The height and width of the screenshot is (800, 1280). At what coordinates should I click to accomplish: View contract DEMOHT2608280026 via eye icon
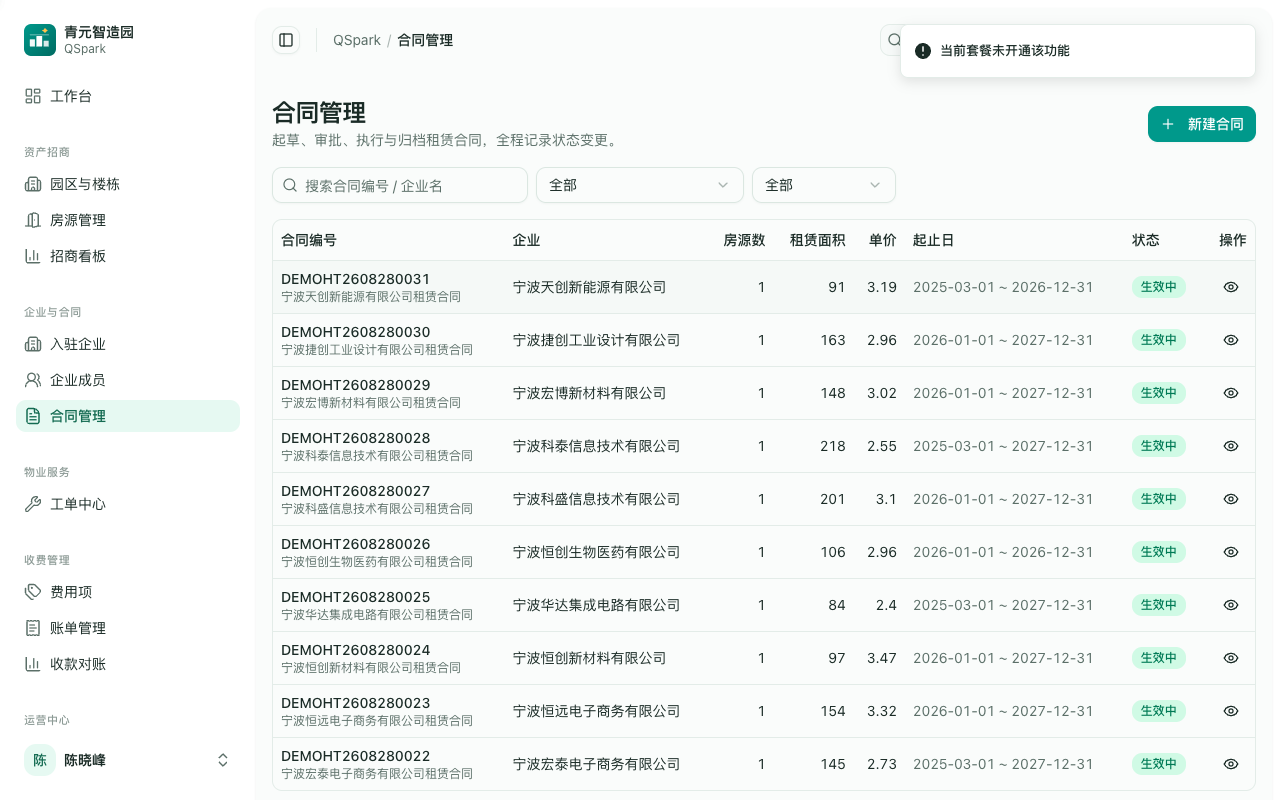click(x=1231, y=552)
